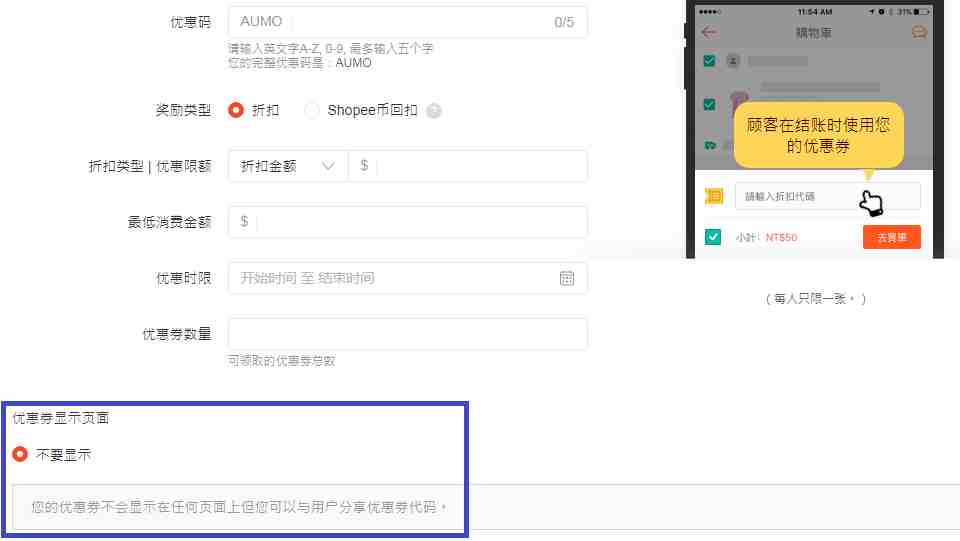The width and height of the screenshot is (960, 541).
Task: Select the Shopee币回扣 radio option
Action: coord(312,110)
